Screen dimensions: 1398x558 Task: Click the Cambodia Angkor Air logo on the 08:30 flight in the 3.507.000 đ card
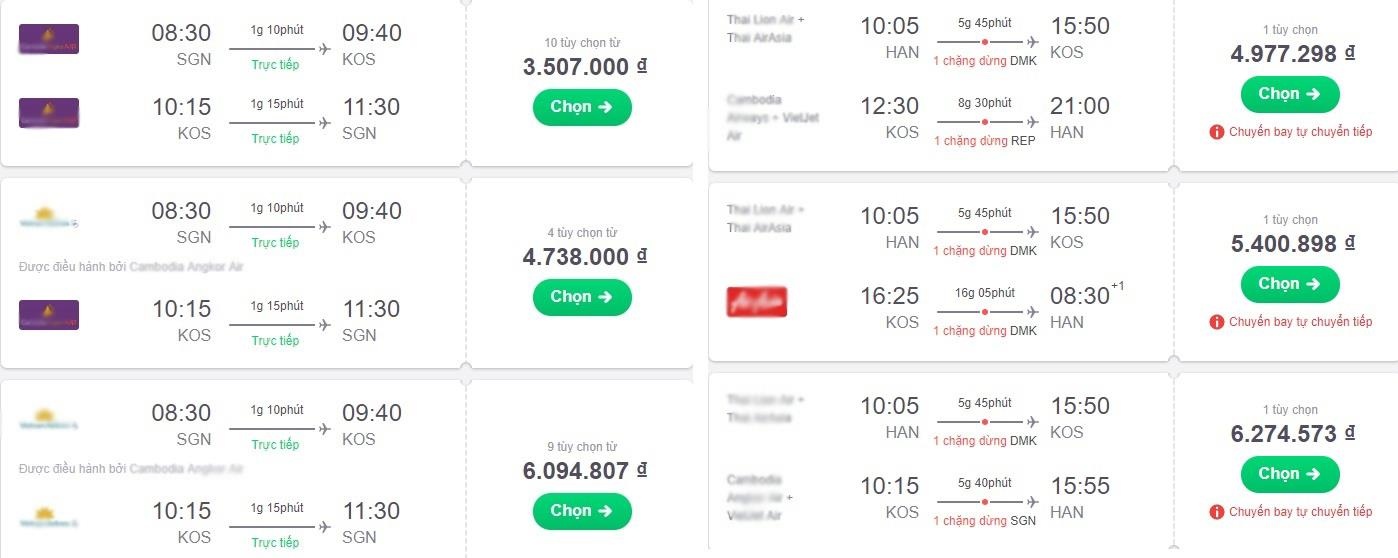pyautogui.click(x=49, y=40)
